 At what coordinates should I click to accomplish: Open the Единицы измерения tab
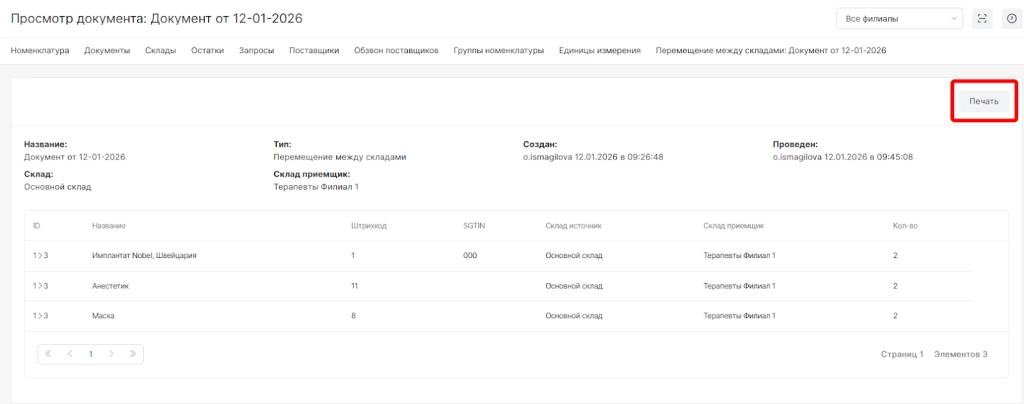600,50
